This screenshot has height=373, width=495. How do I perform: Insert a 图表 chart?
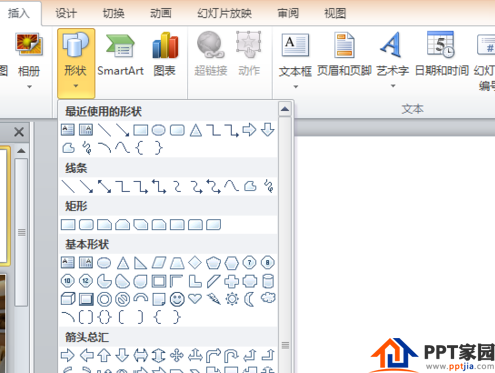165,55
